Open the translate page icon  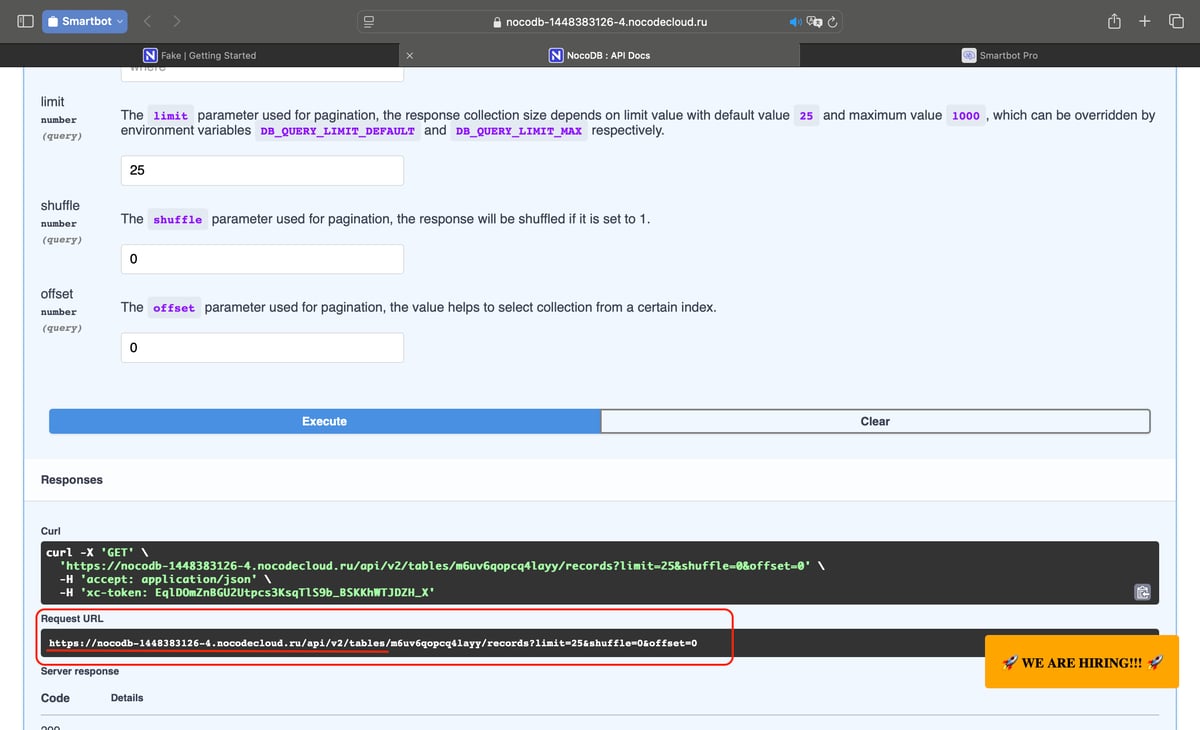point(815,21)
